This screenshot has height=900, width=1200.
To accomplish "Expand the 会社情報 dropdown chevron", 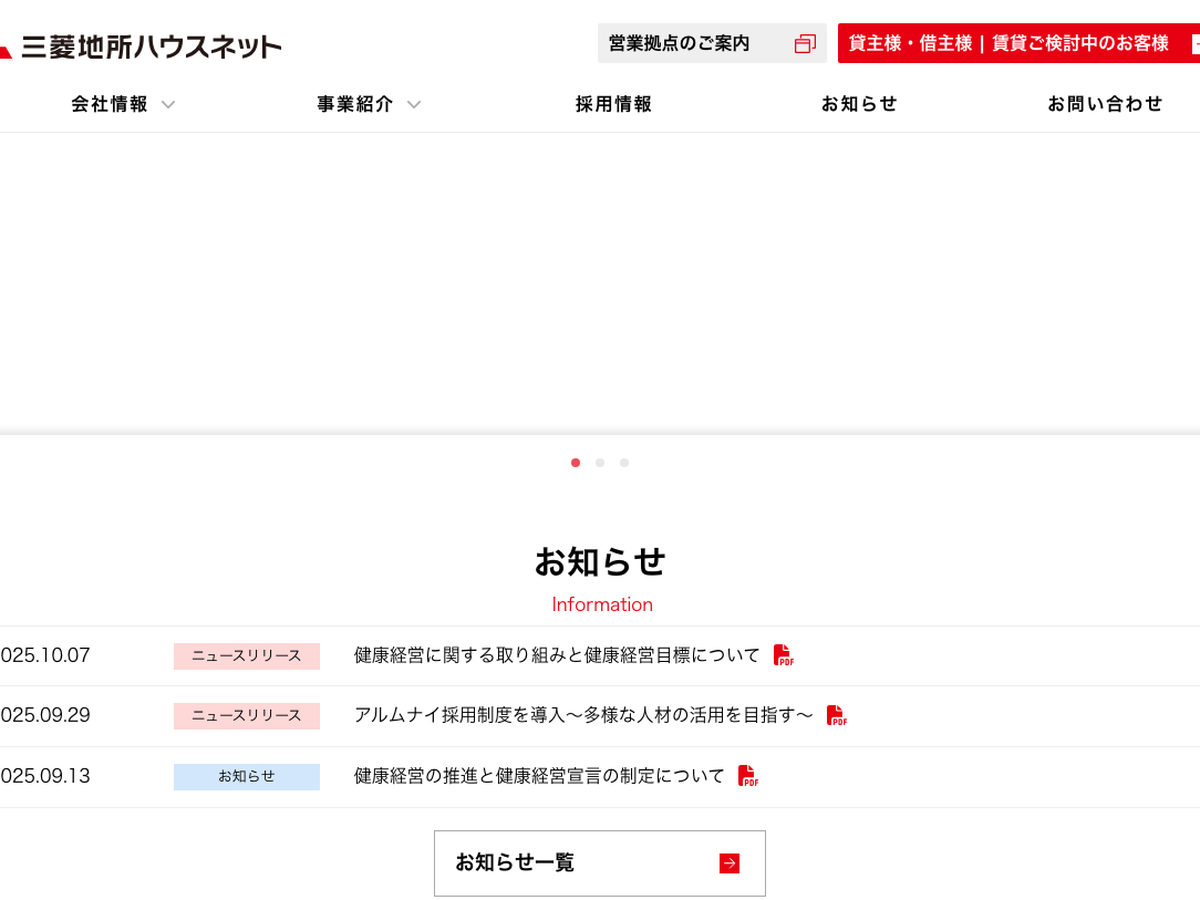I will pos(168,105).
